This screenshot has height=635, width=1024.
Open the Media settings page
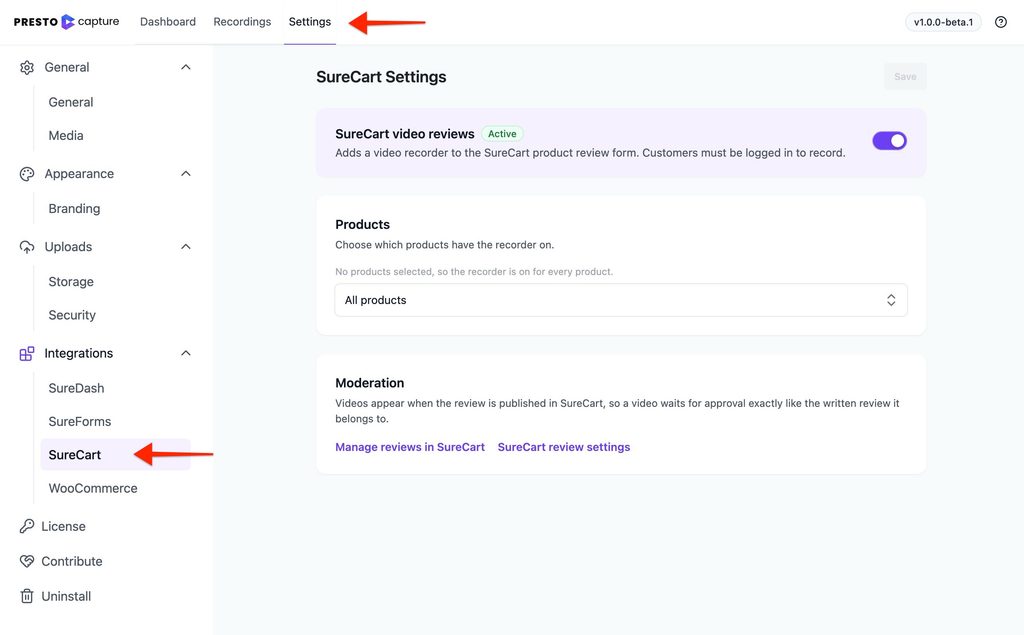click(66, 135)
